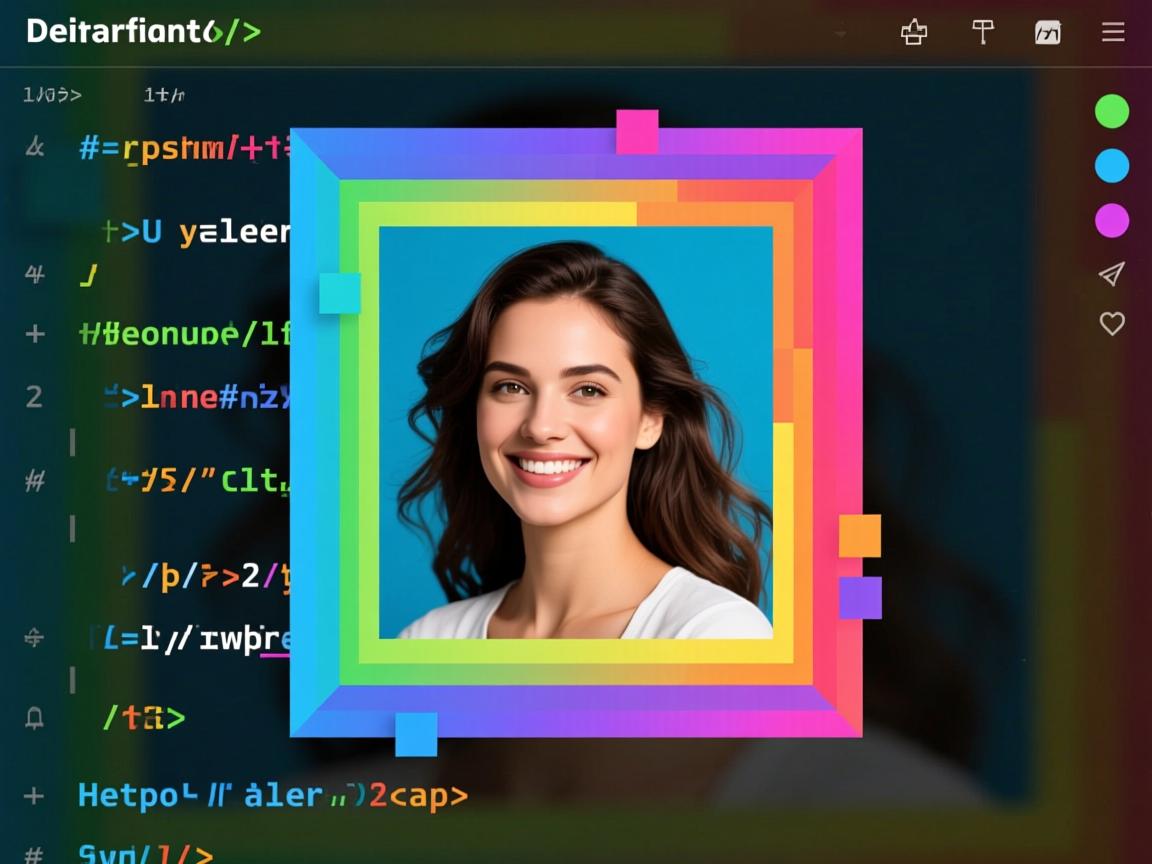Click the code snippet icon in header
This screenshot has height=864, width=1152.
(1047, 33)
